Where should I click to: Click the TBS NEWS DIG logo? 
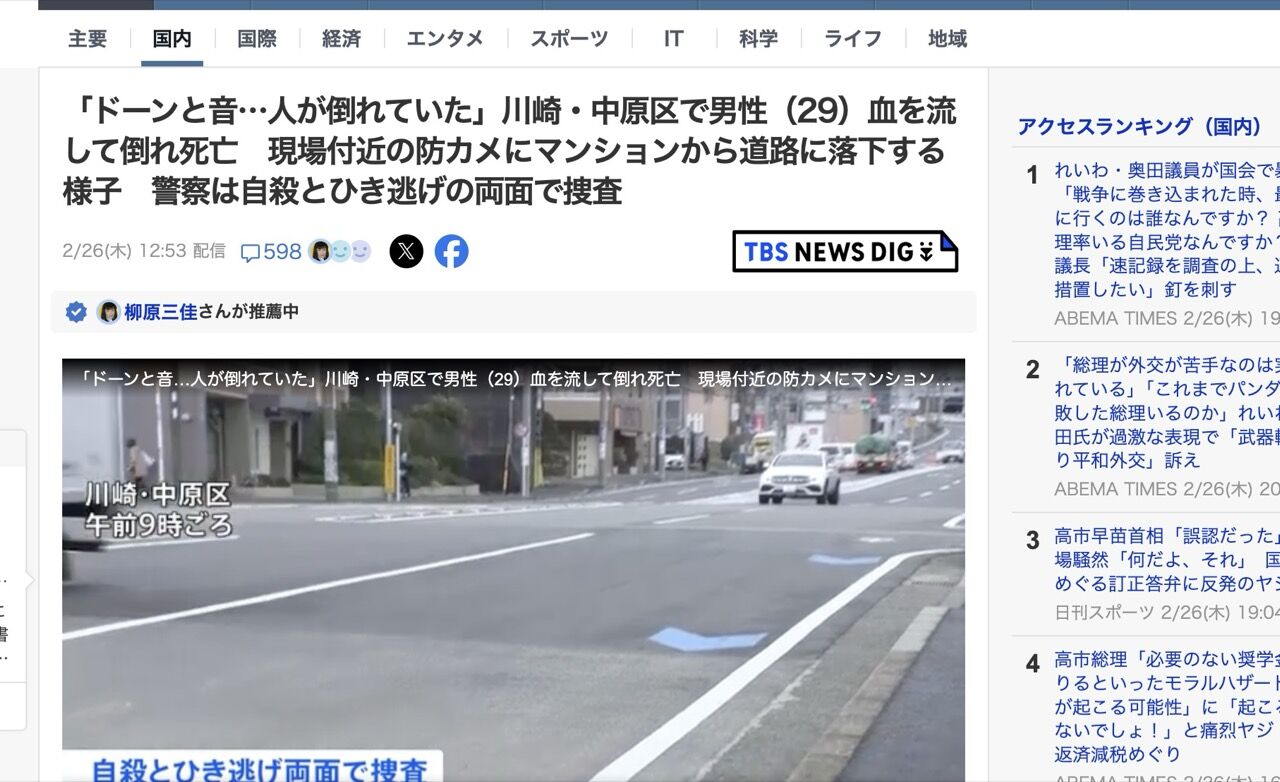tap(845, 251)
